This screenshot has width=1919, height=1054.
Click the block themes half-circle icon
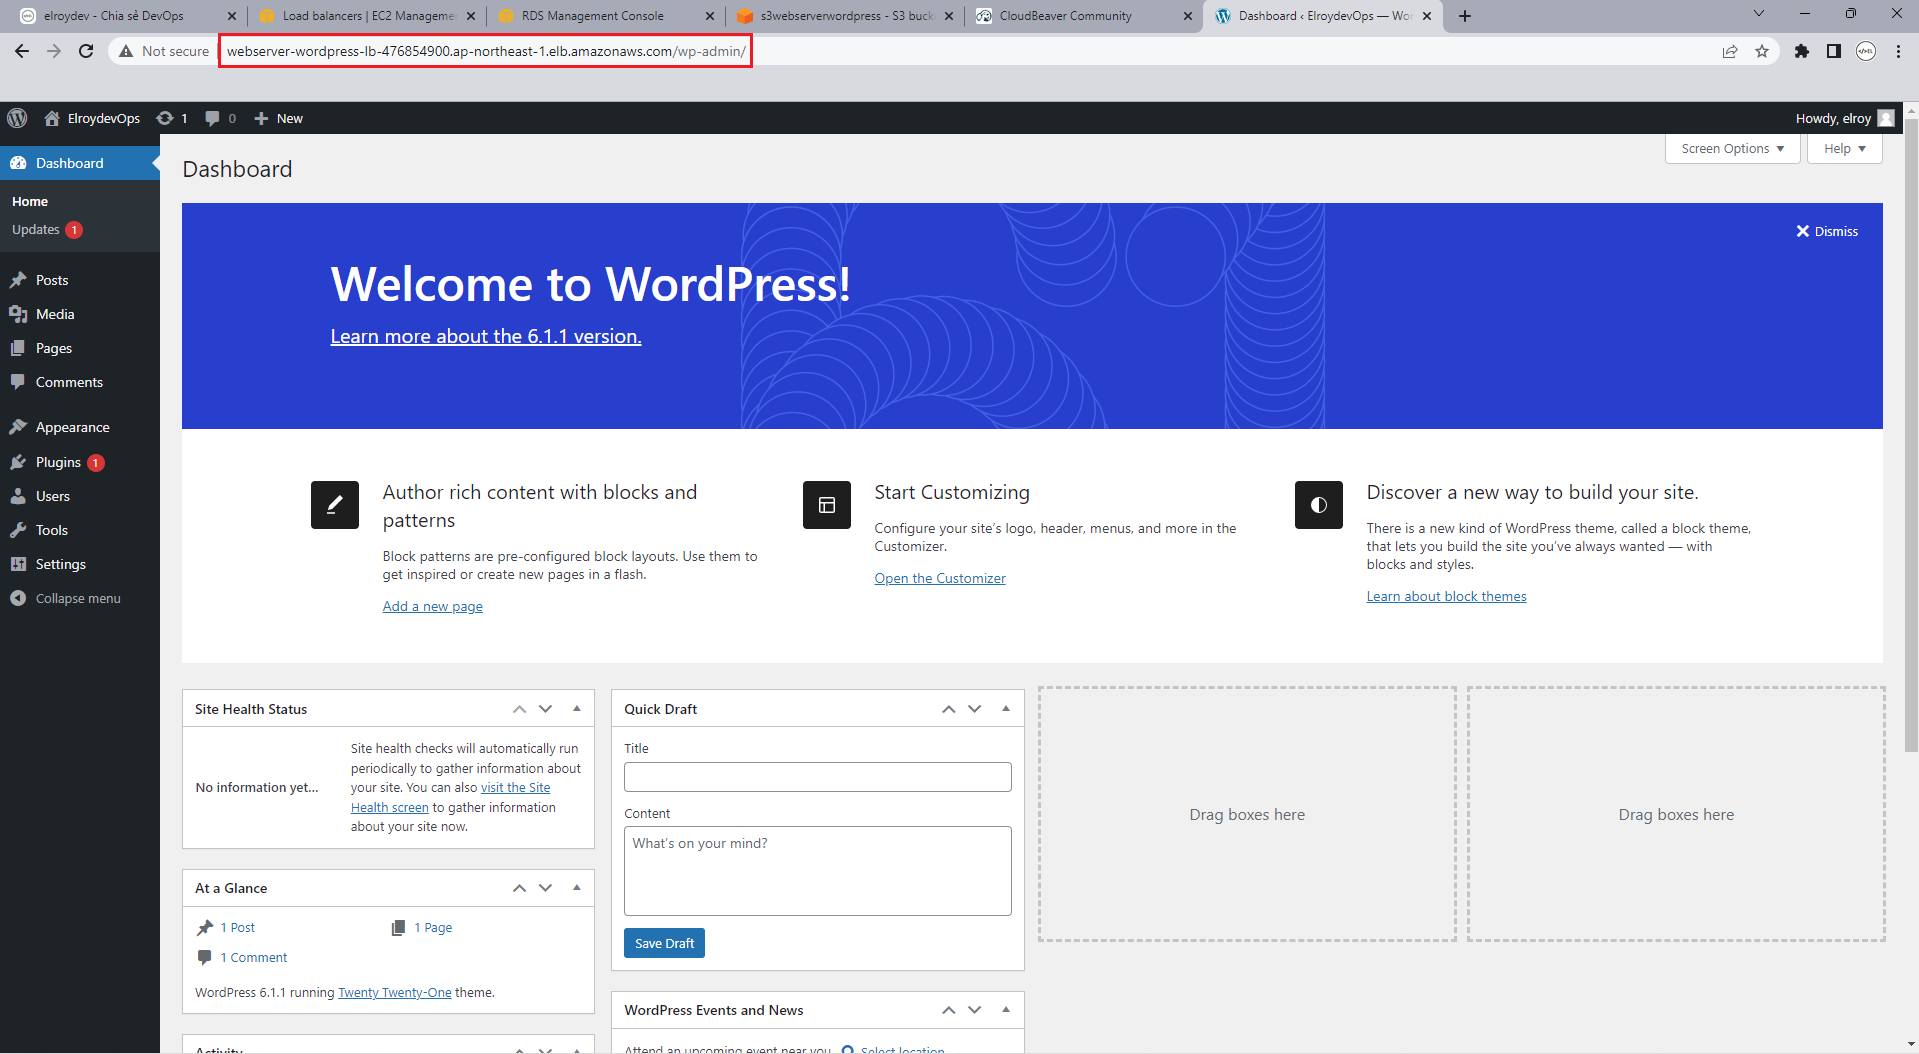point(1319,505)
